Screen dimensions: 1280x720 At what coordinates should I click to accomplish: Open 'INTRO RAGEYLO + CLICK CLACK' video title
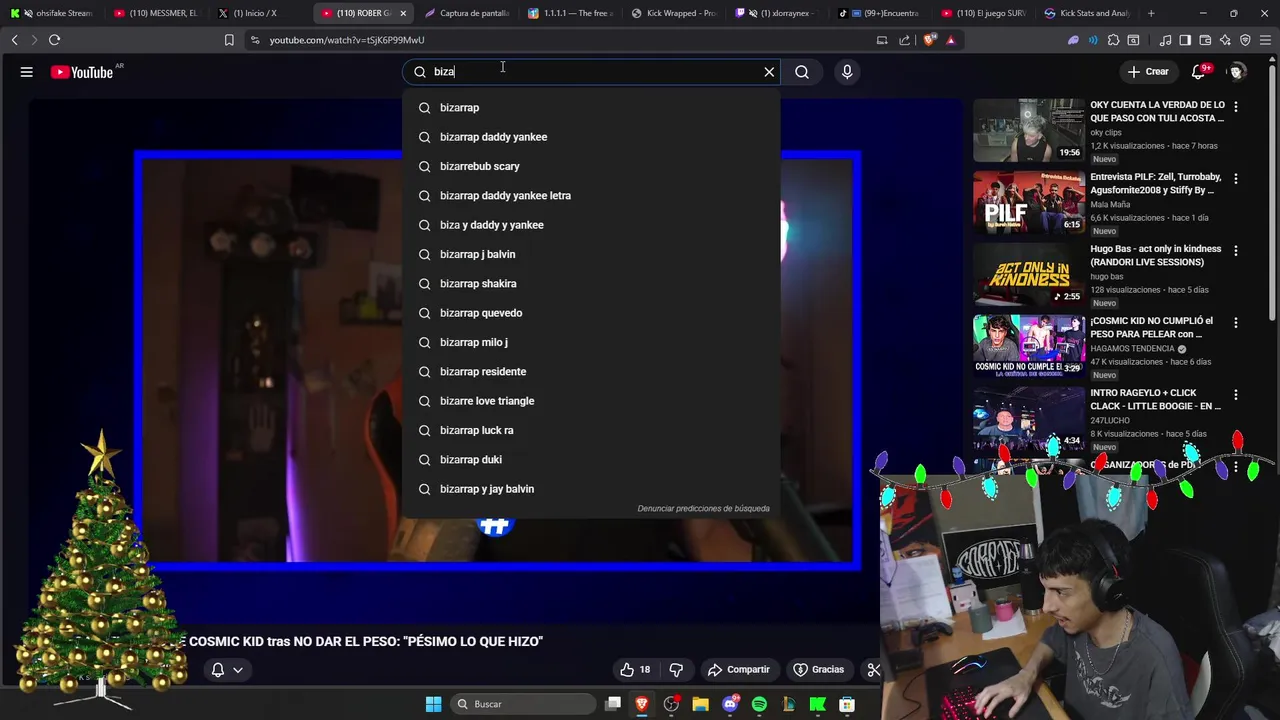(x=1156, y=399)
